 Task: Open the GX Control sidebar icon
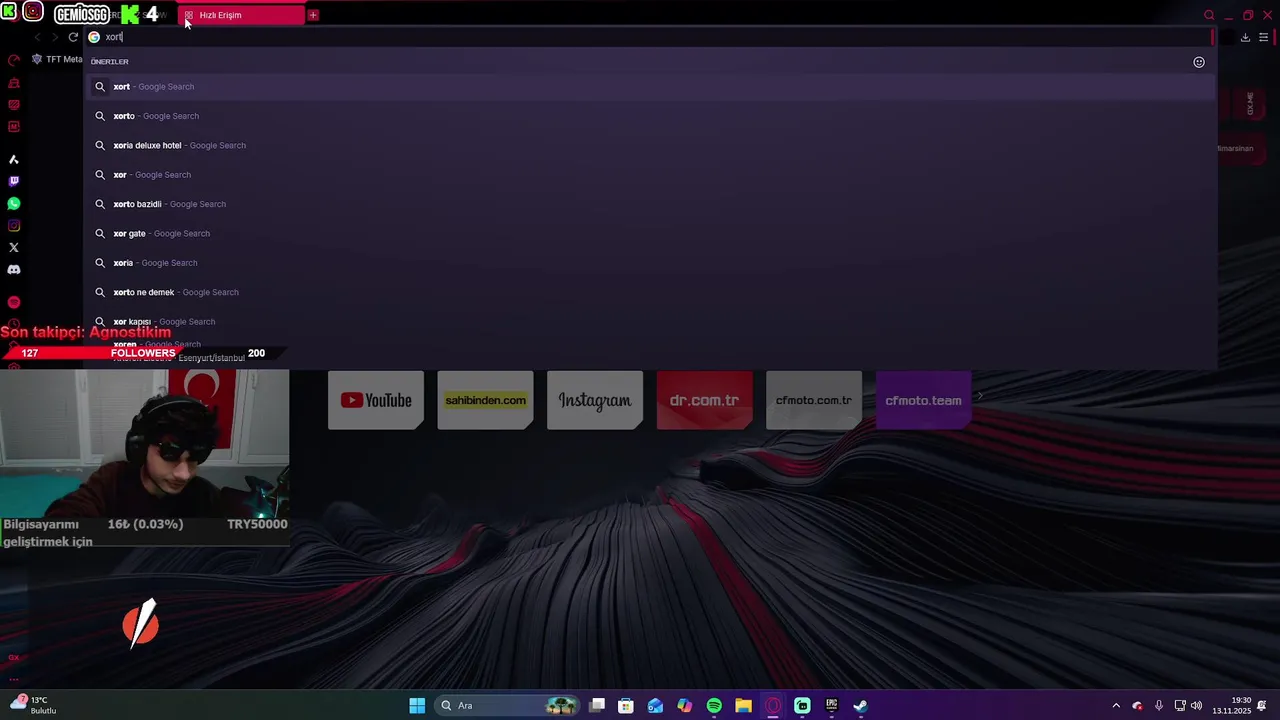coord(14,60)
